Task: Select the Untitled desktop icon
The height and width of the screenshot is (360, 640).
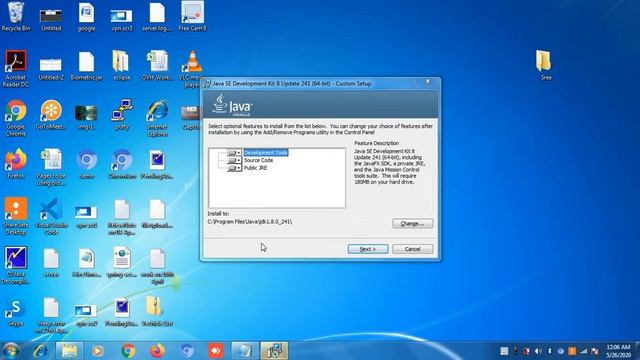Action: tap(51, 19)
